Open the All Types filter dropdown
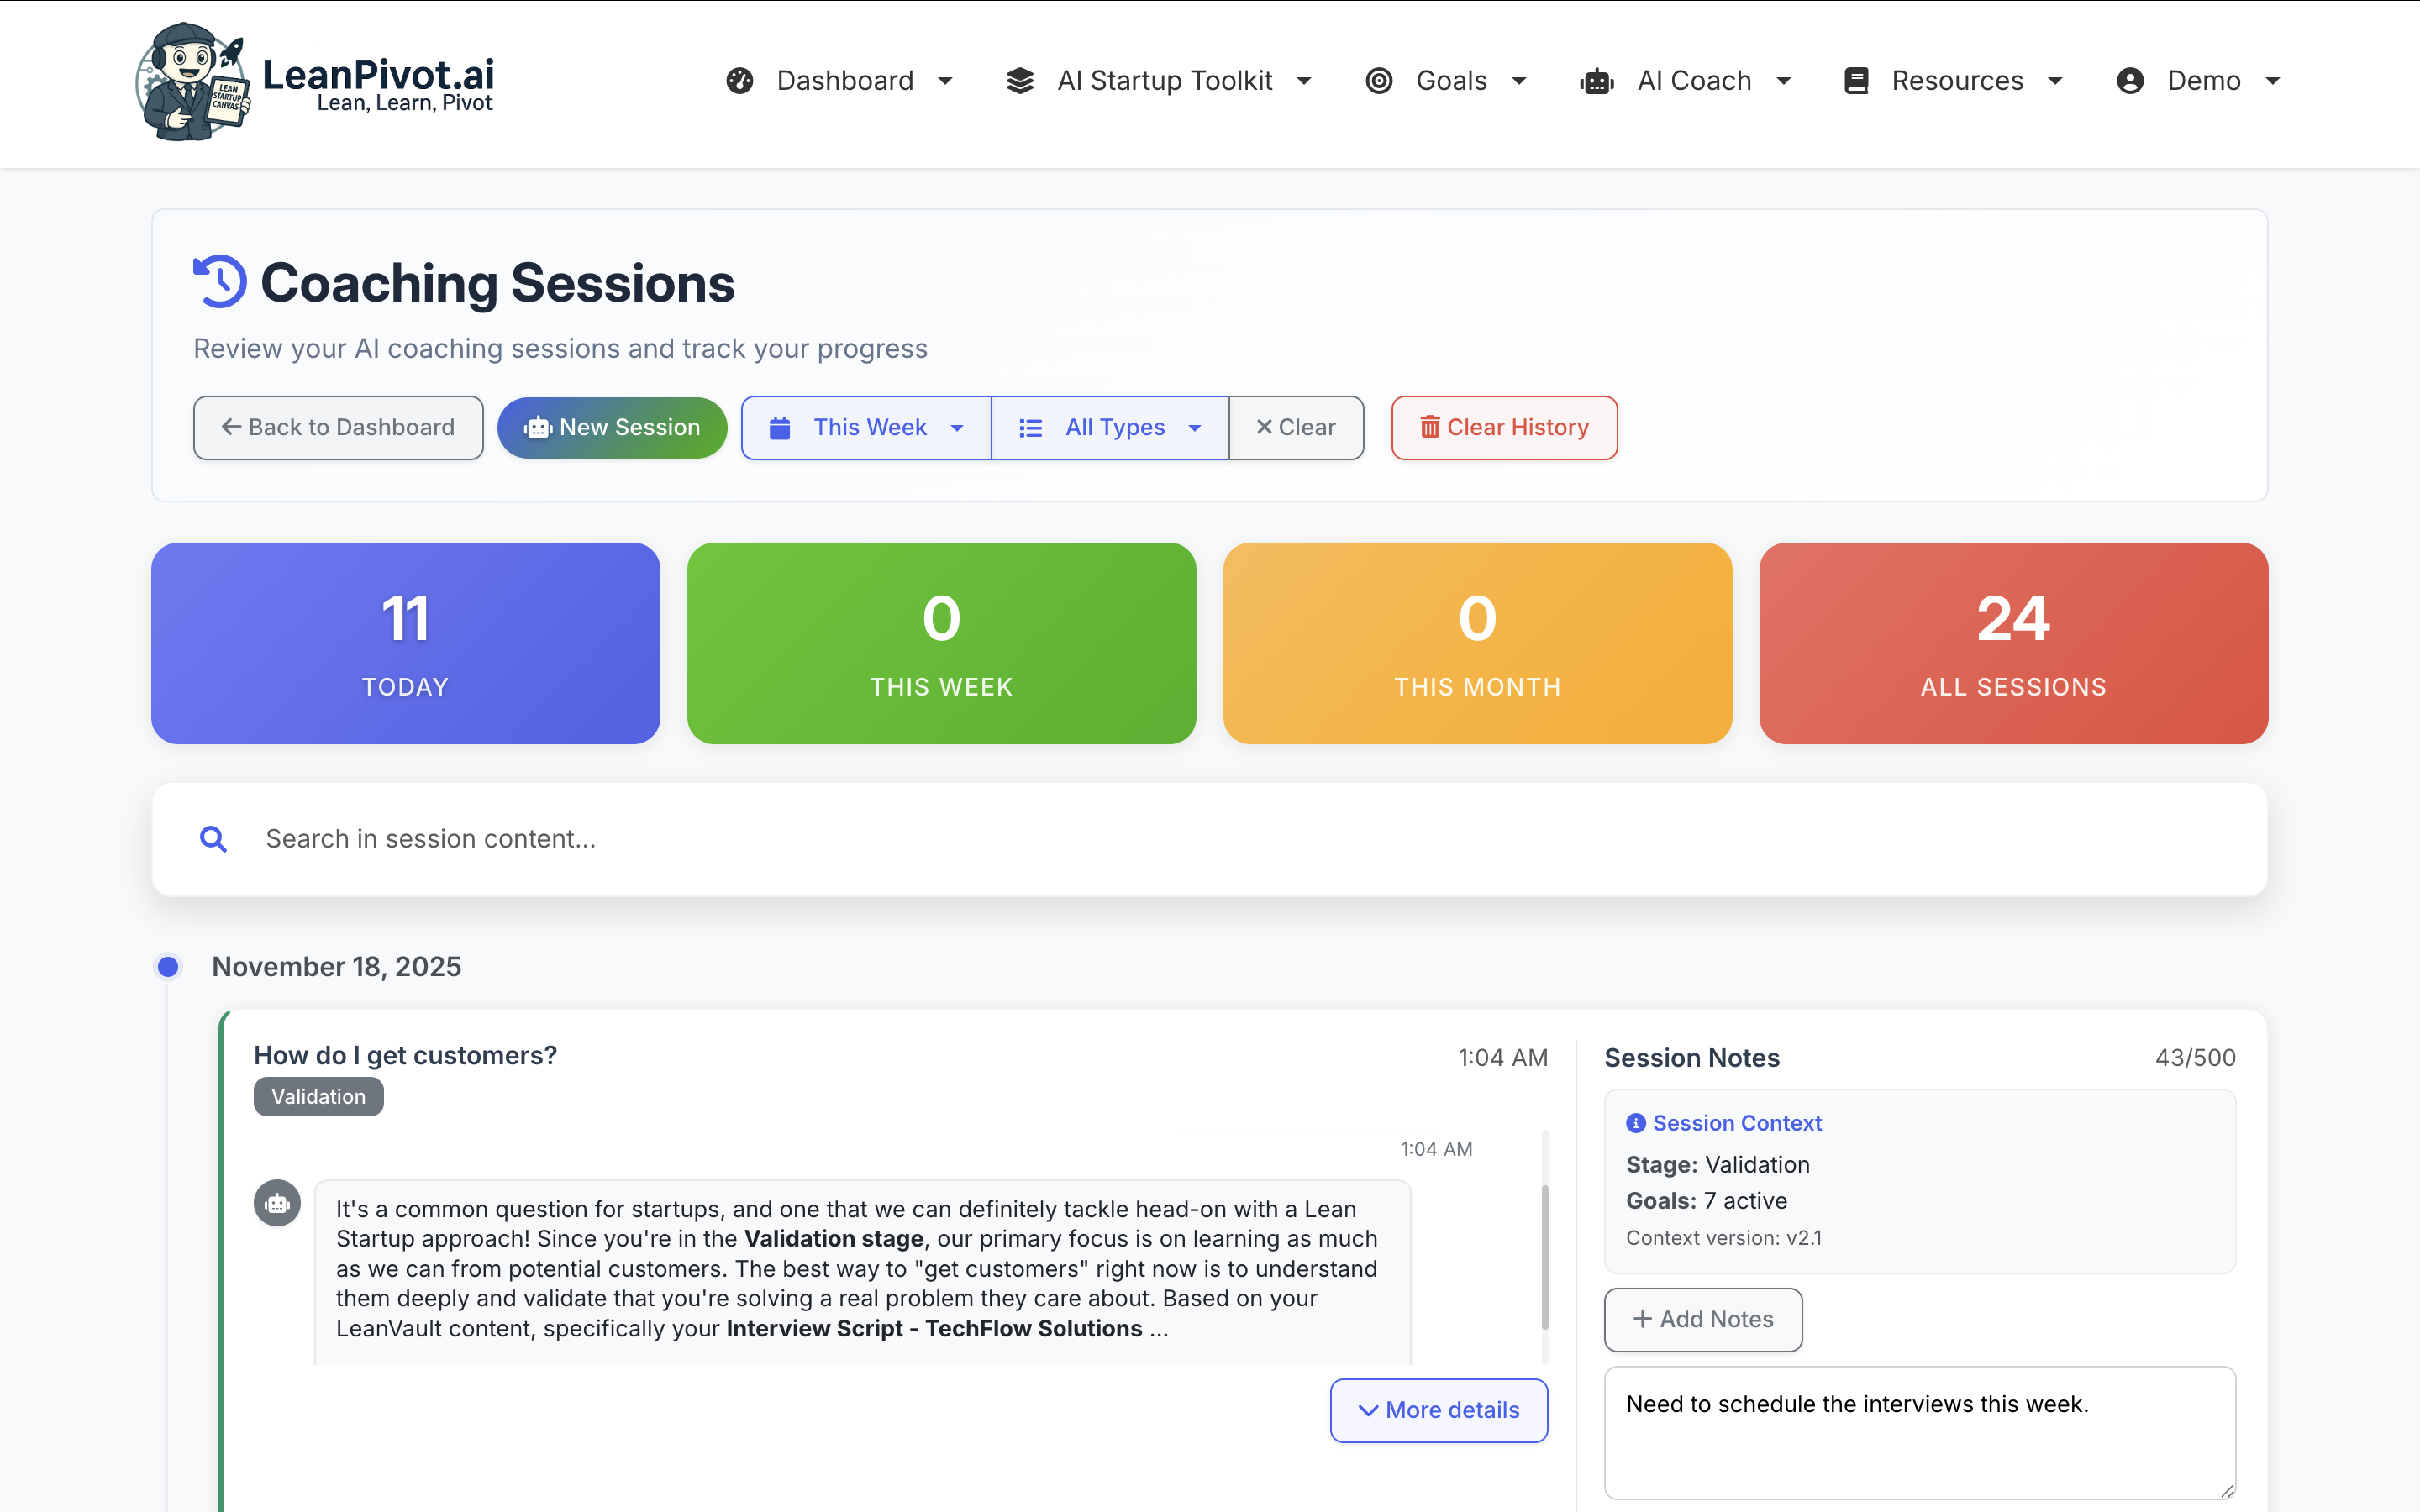The height and width of the screenshot is (1512, 2420). point(1110,428)
